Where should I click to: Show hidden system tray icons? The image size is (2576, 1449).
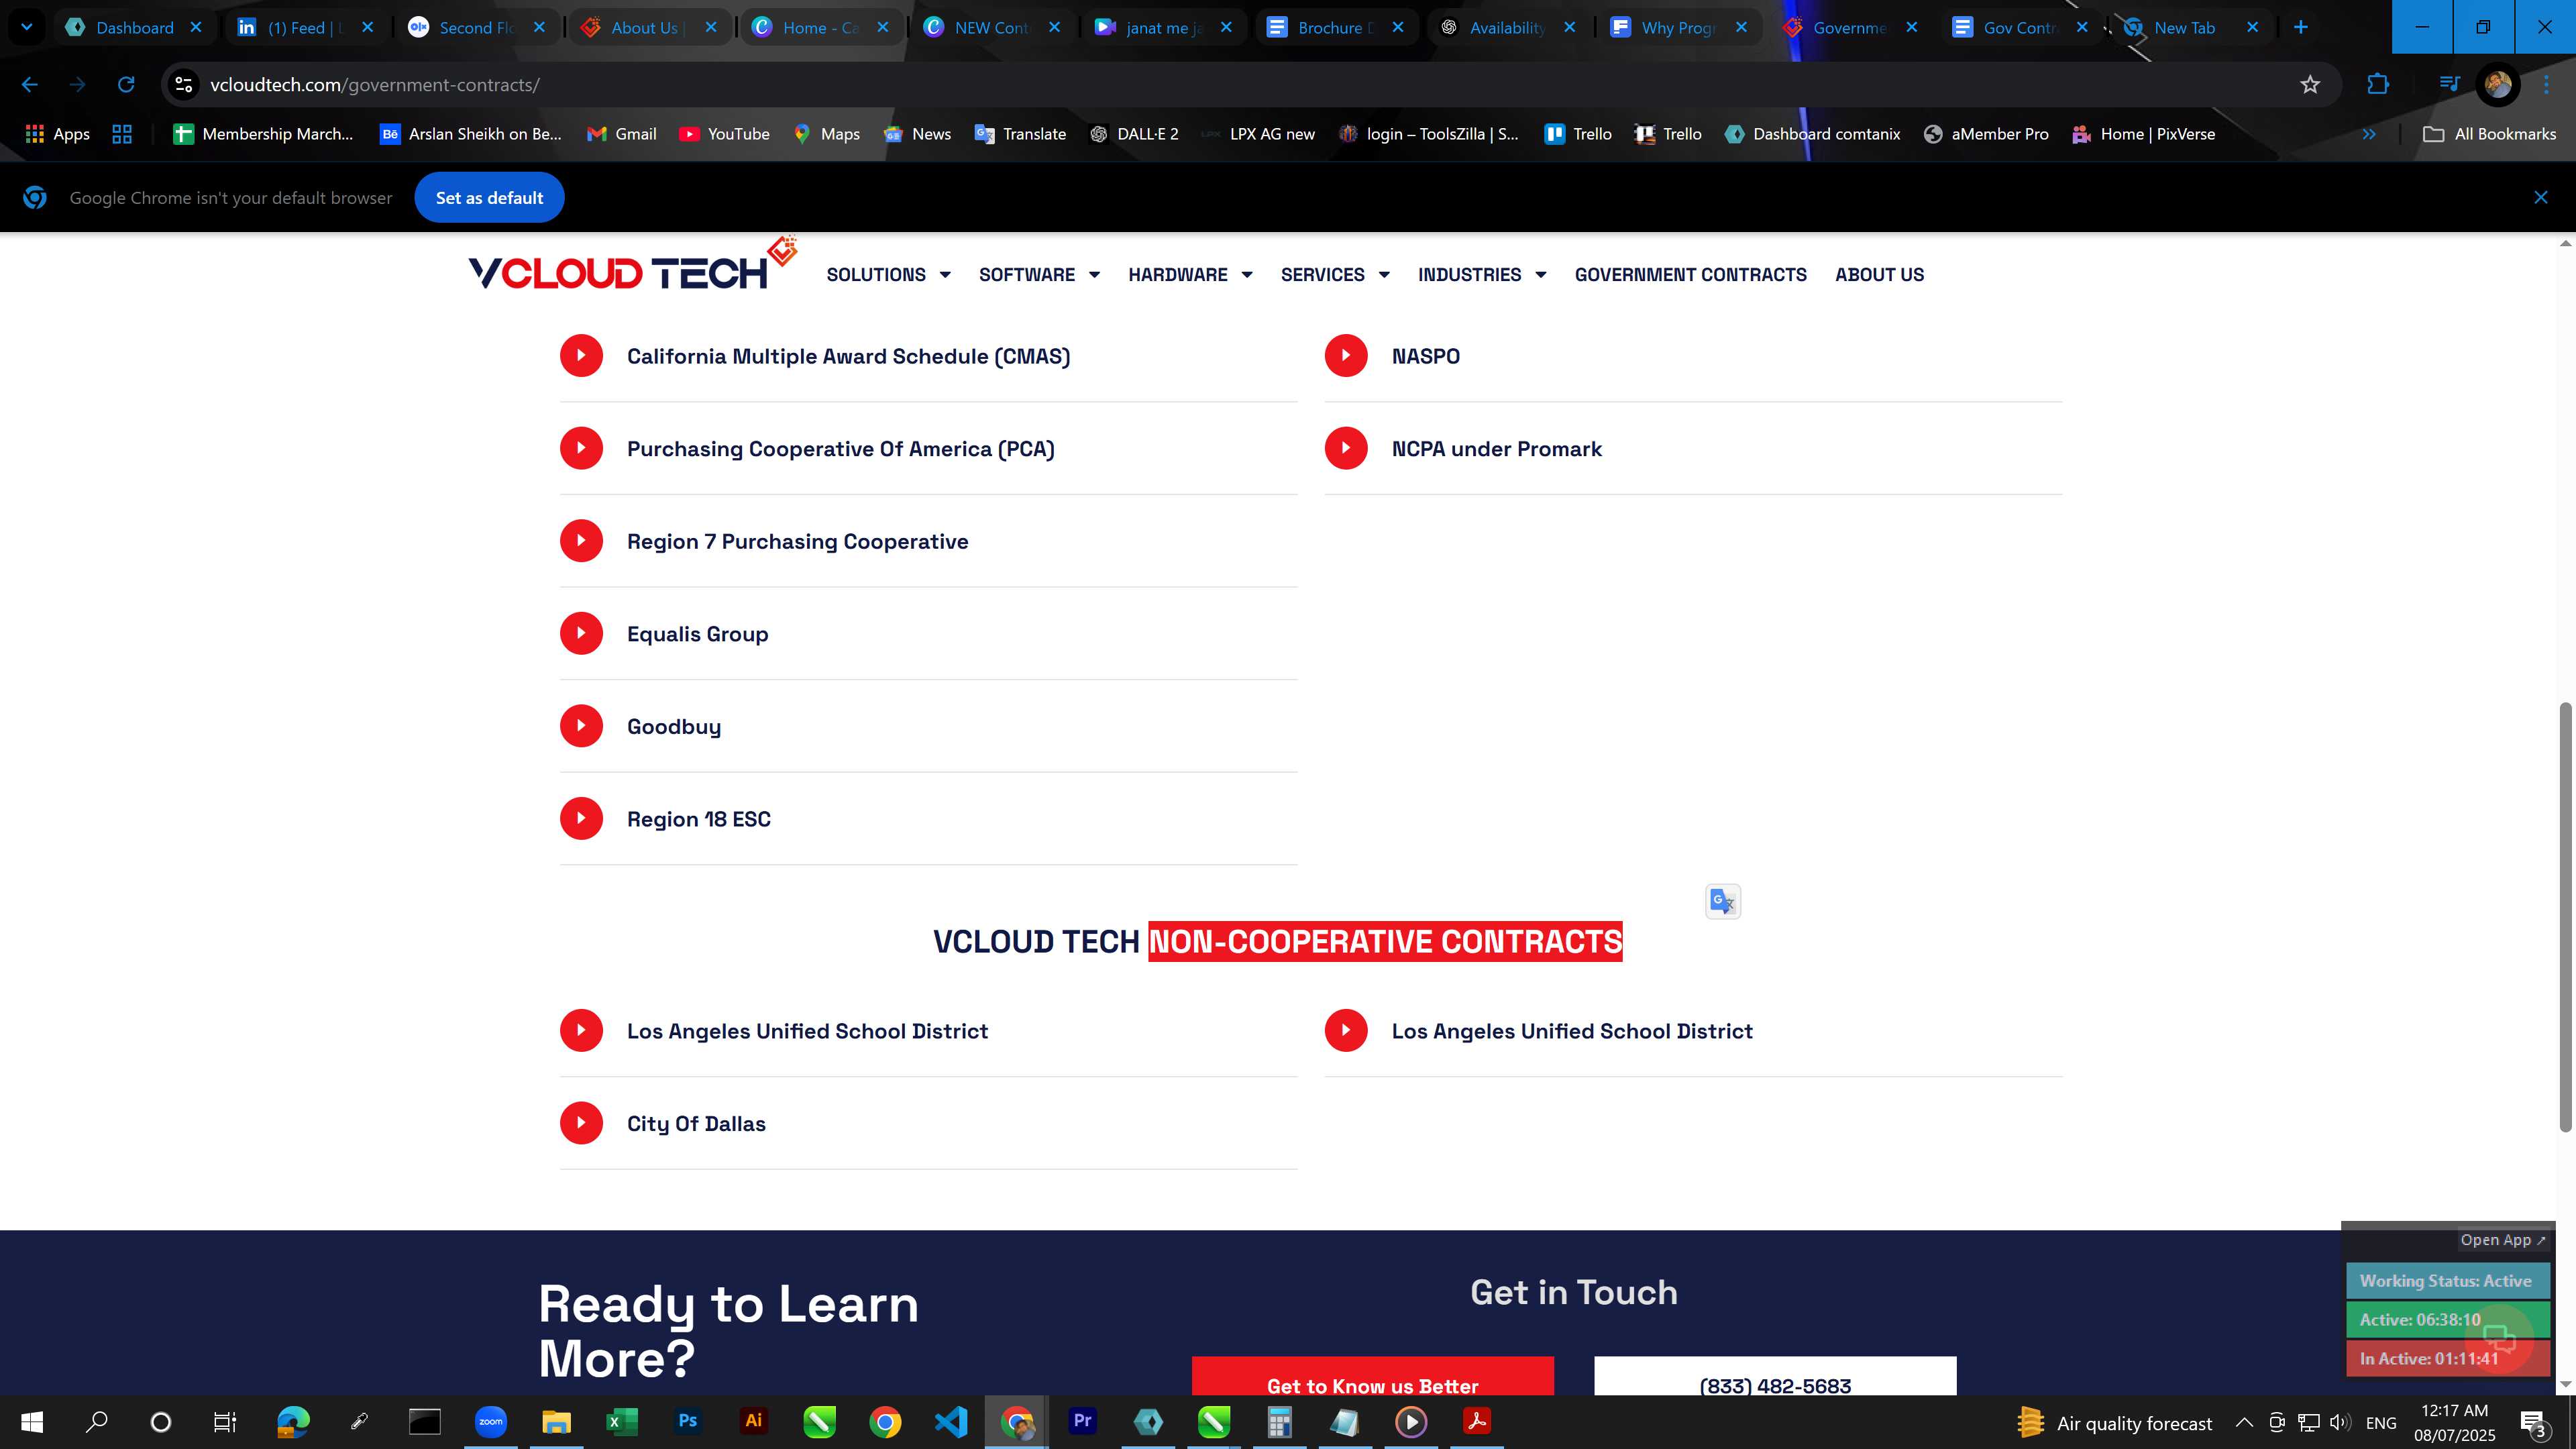[2244, 1422]
